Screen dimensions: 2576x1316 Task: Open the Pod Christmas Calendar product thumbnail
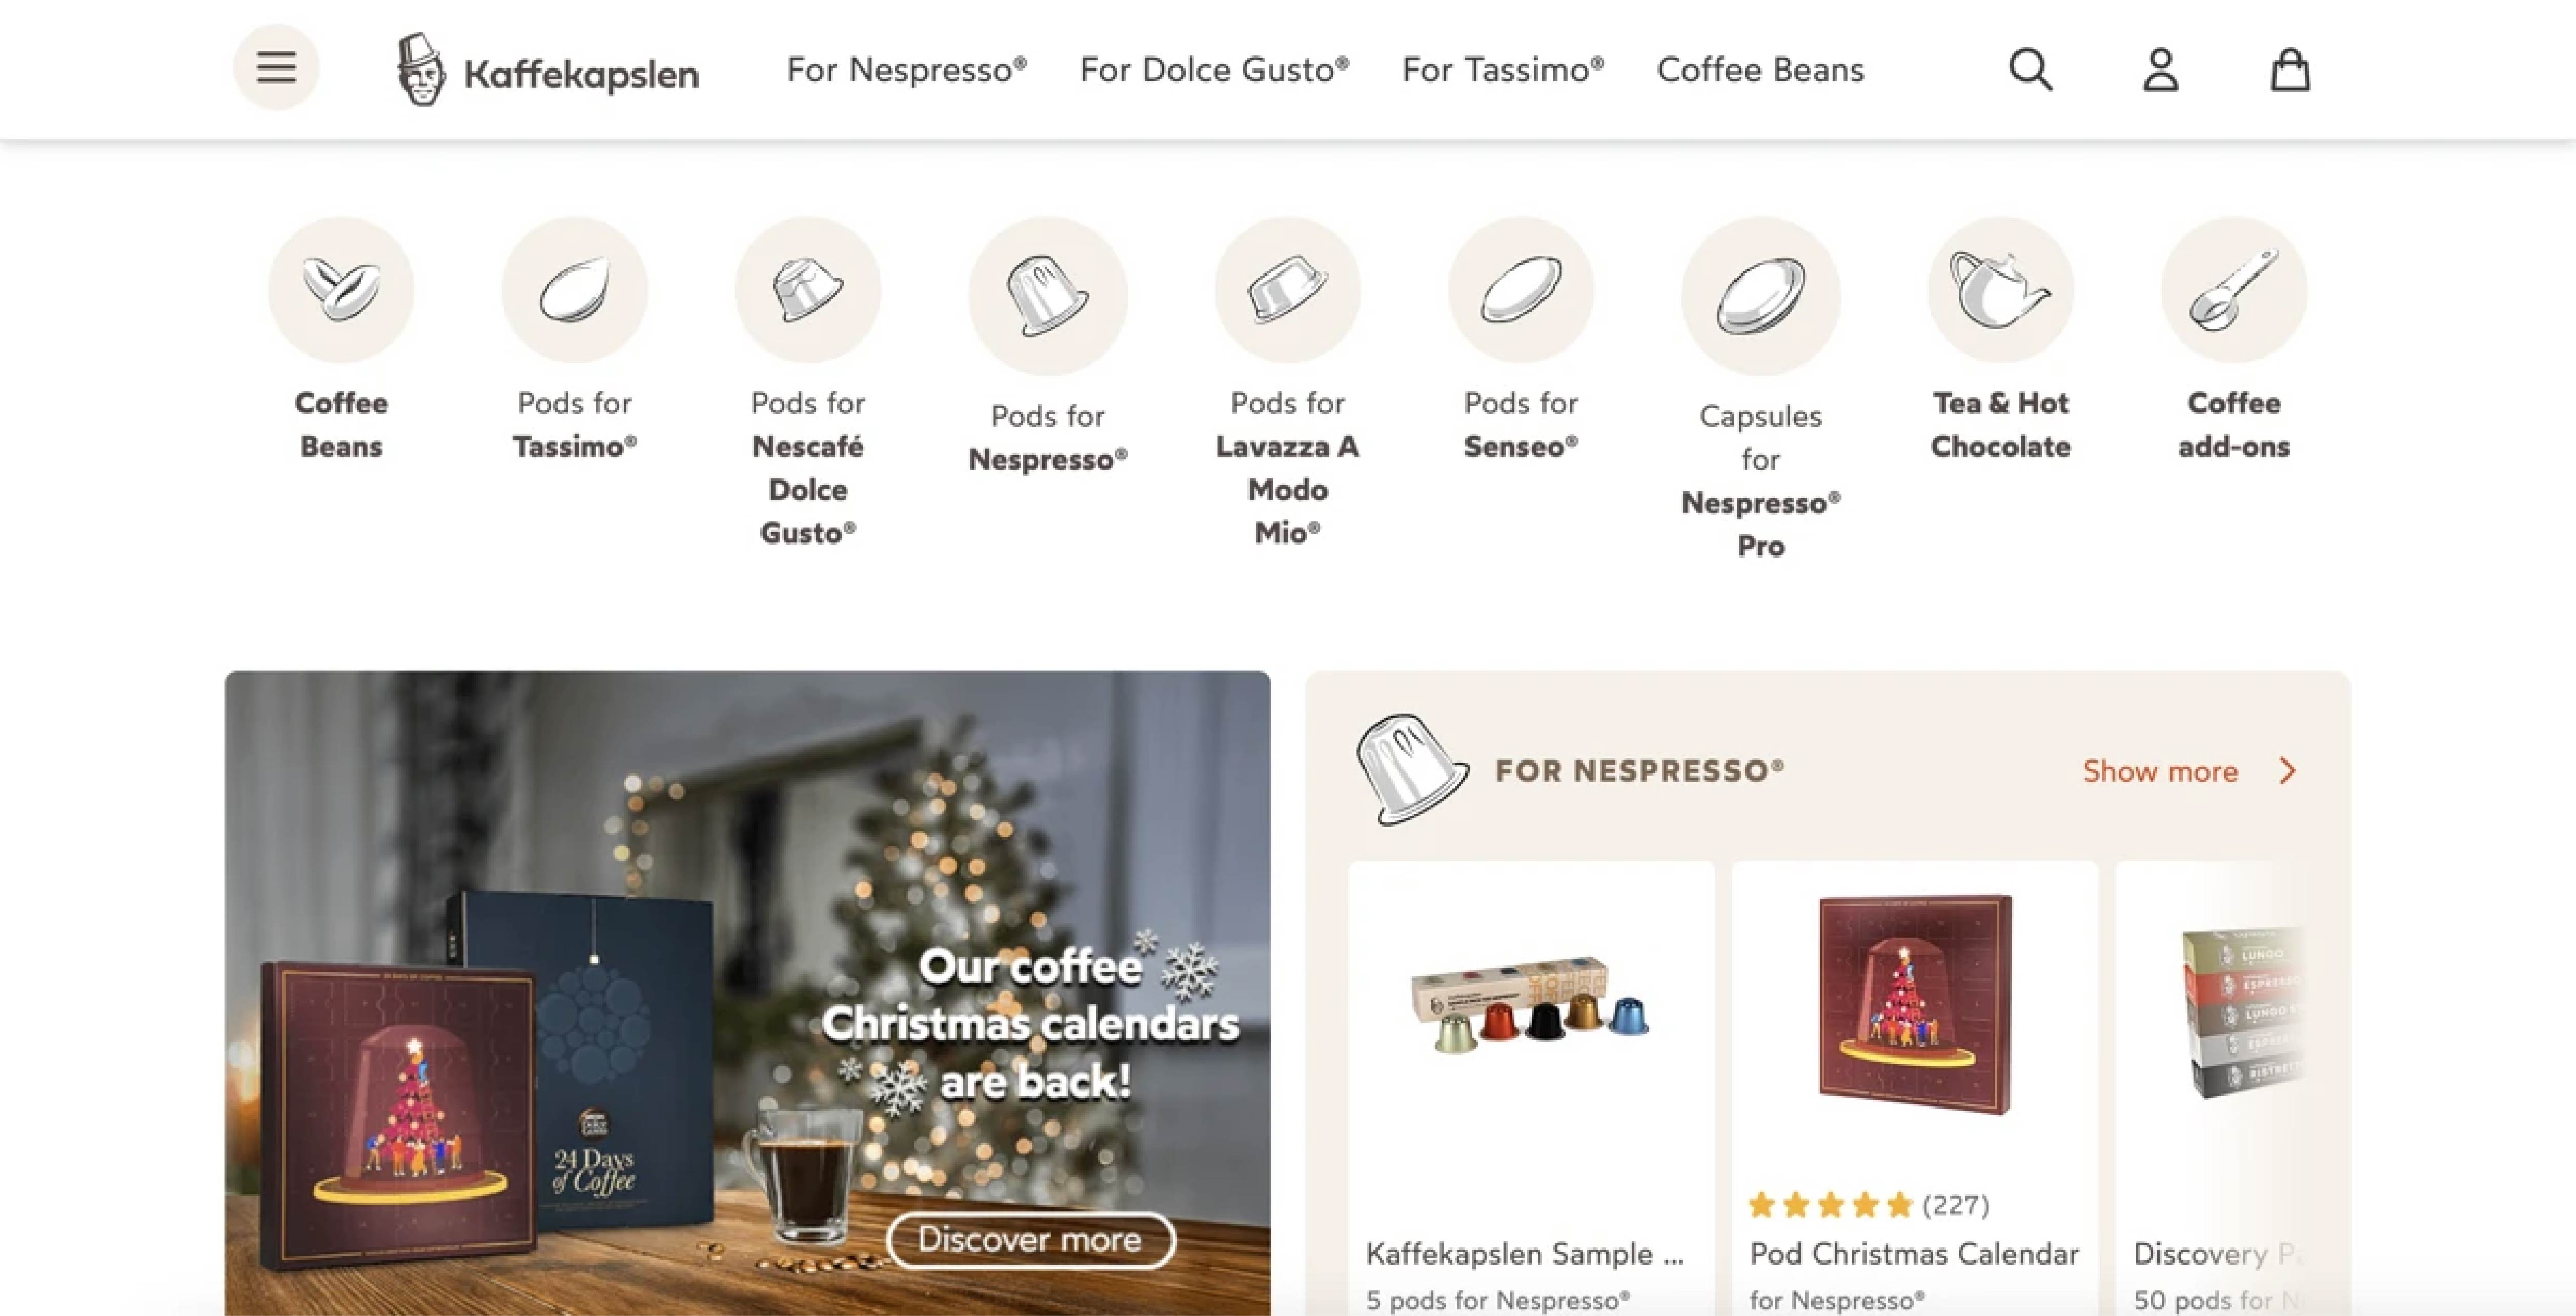1914,1004
